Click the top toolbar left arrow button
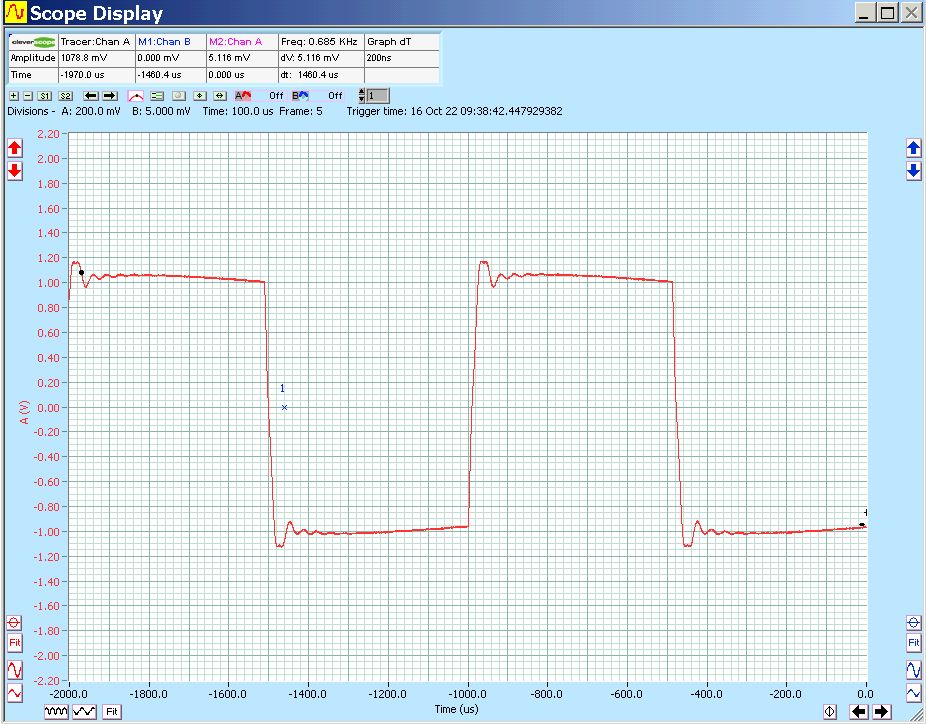Viewport: 926px width, 724px height. 90,96
